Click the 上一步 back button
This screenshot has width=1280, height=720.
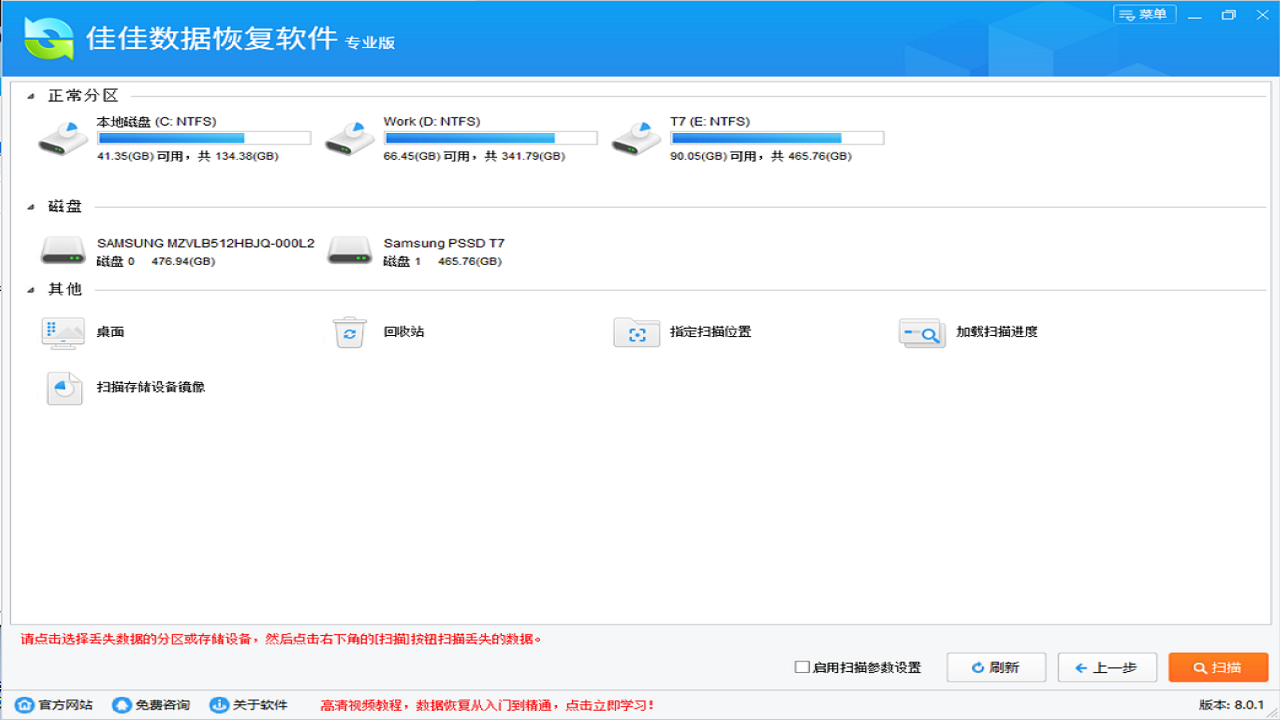click(x=1107, y=667)
